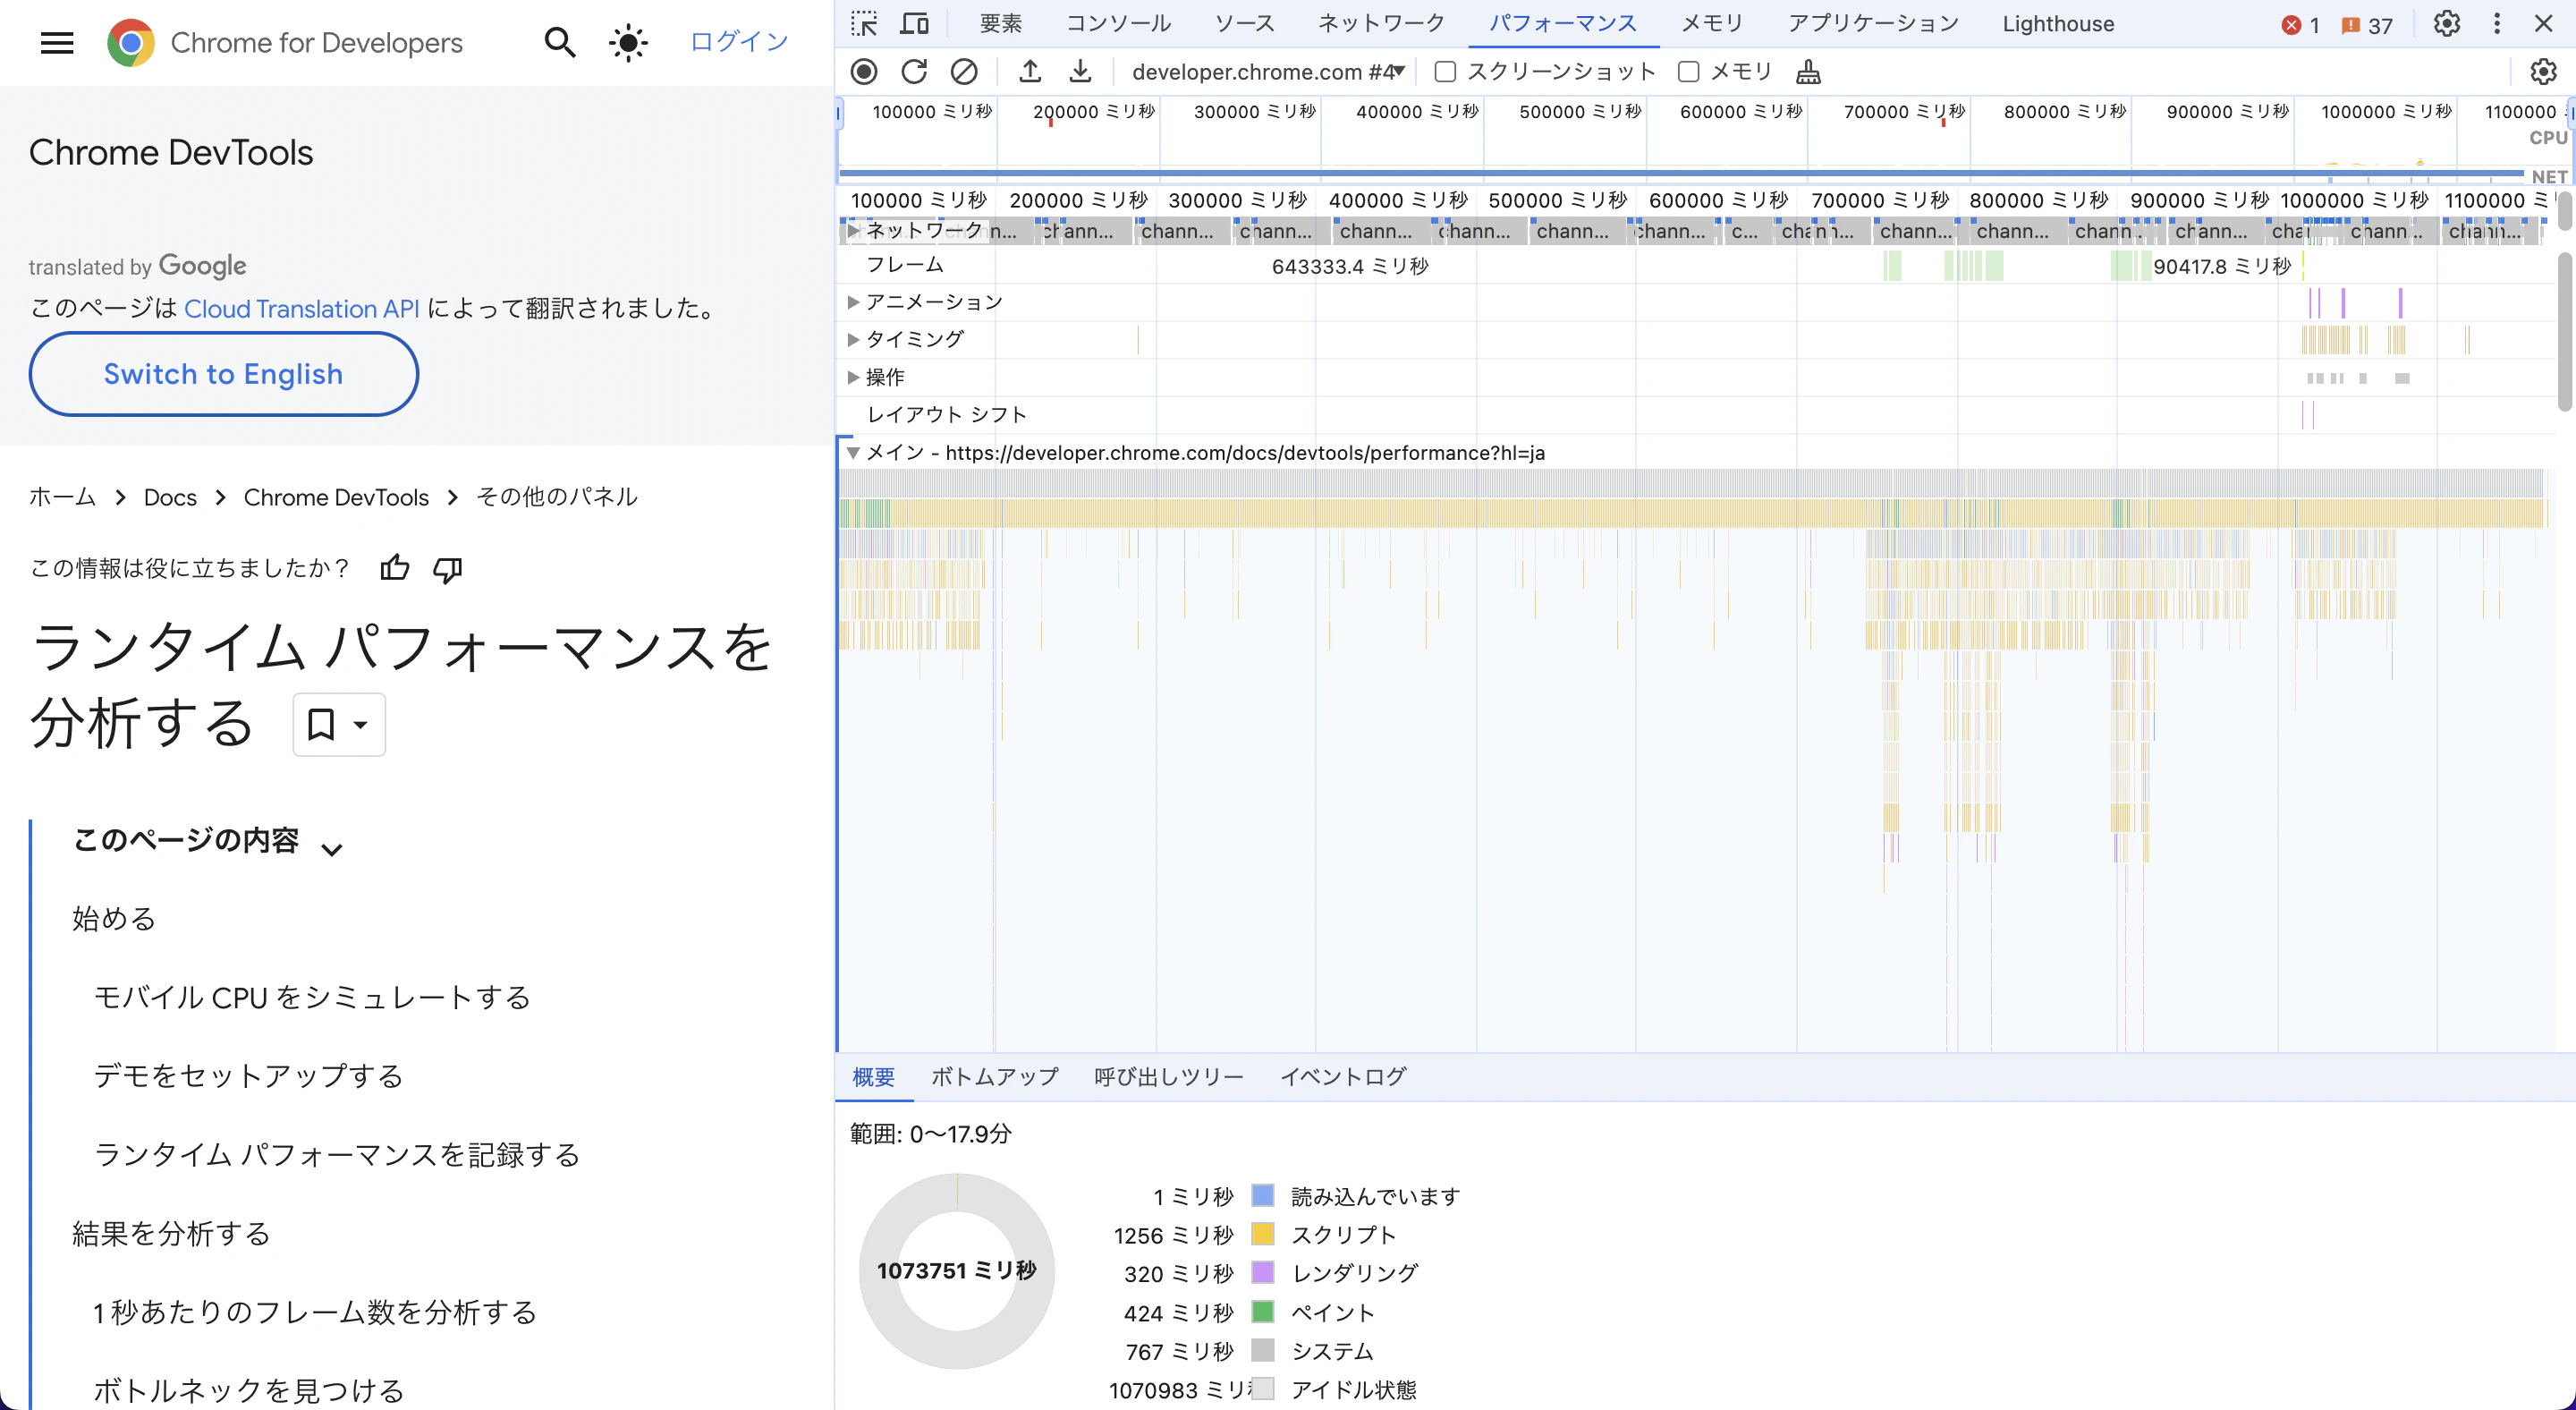
Task: Expand the タイミング track
Action: pyautogui.click(x=853, y=340)
